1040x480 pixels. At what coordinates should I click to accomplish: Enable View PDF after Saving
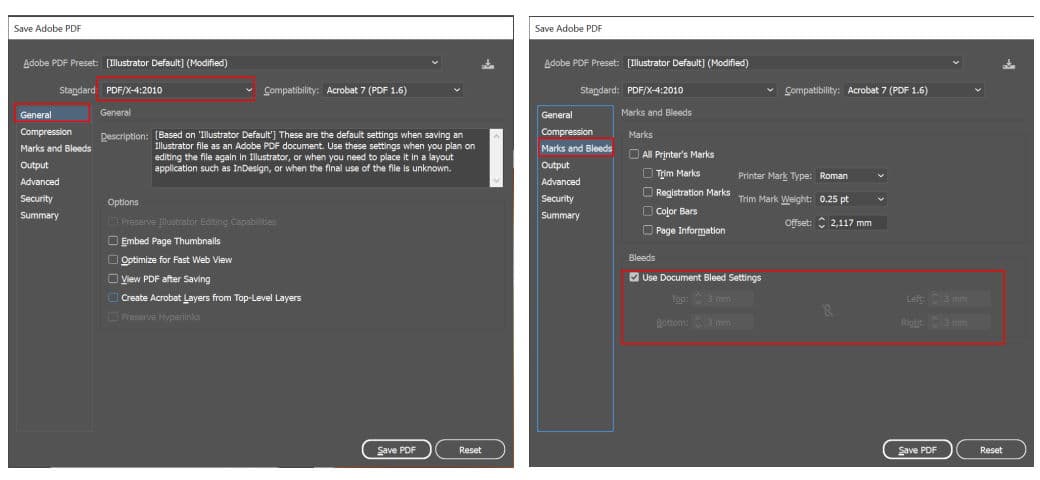(113, 279)
